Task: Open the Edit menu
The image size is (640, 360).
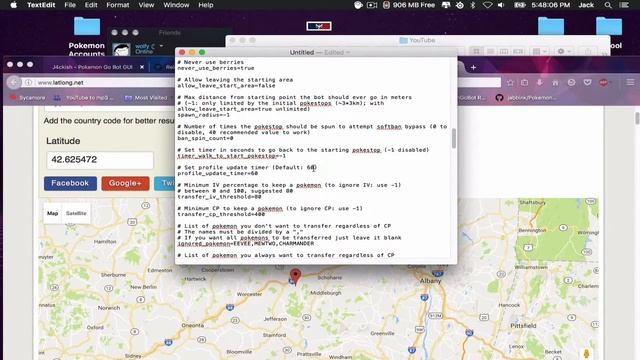Action: point(91,5)
